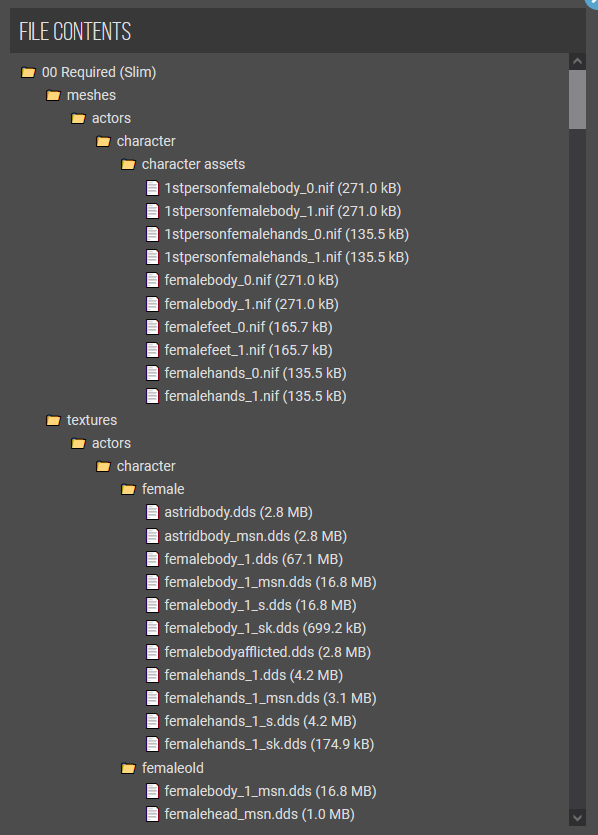Click file icon of femalefeet_0.nif

click(152, 327)
